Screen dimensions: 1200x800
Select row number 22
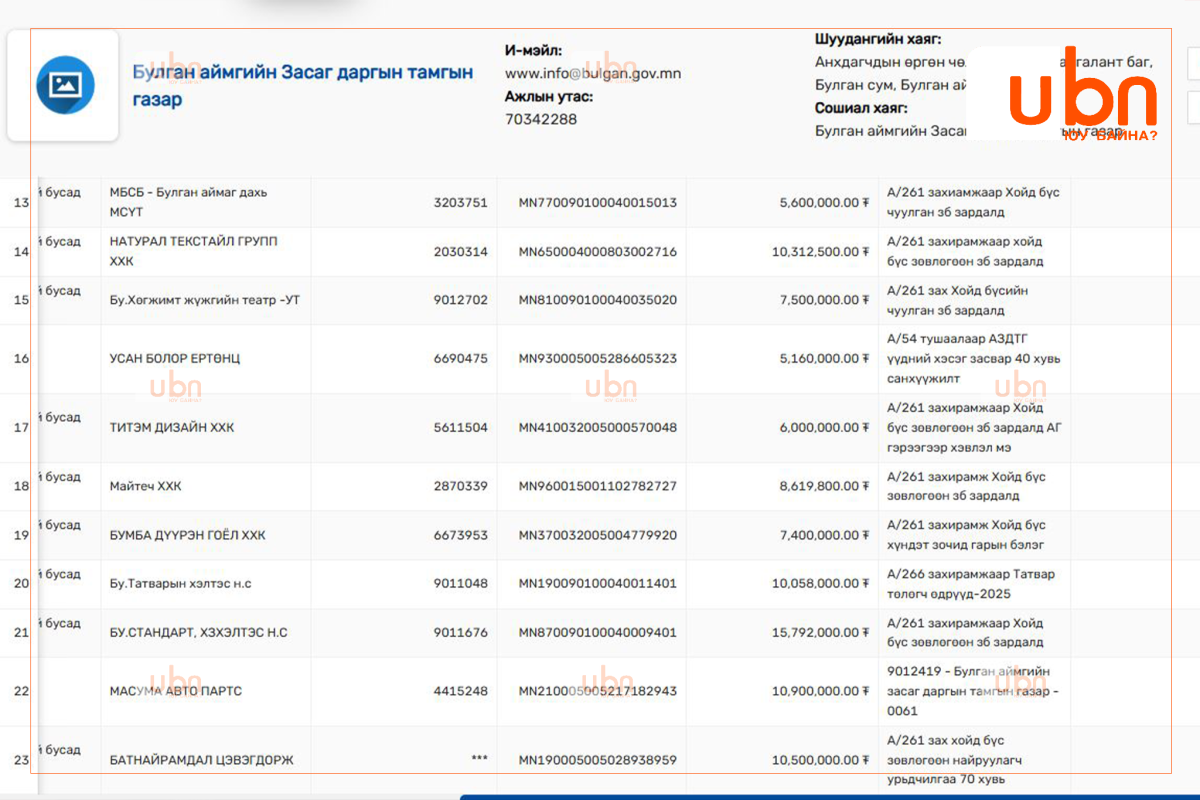pyautogui.click(x=21, y=691)
